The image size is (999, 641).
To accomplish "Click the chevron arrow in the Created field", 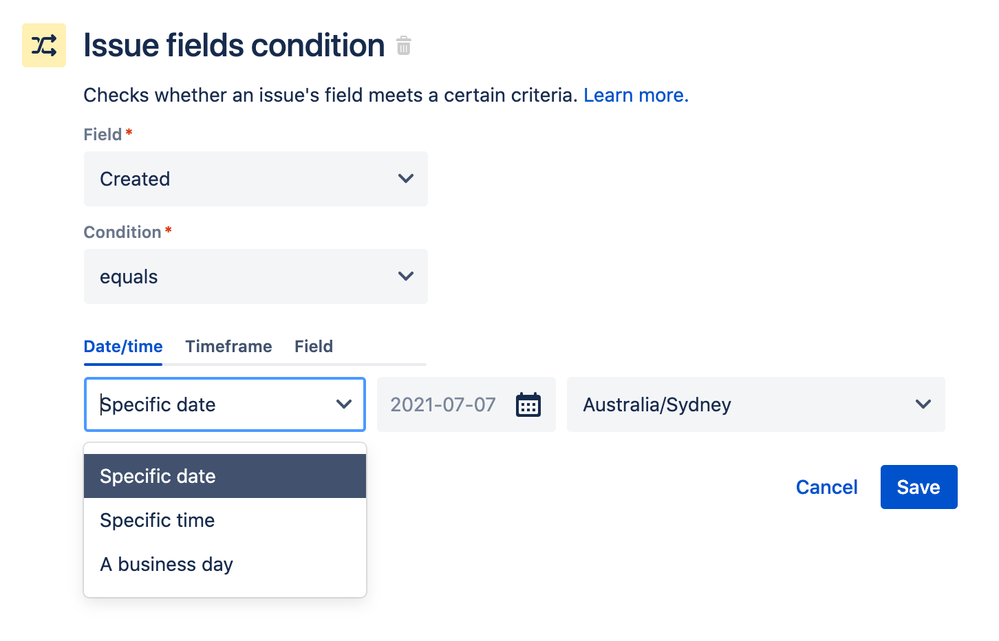I will pos(405,179).
